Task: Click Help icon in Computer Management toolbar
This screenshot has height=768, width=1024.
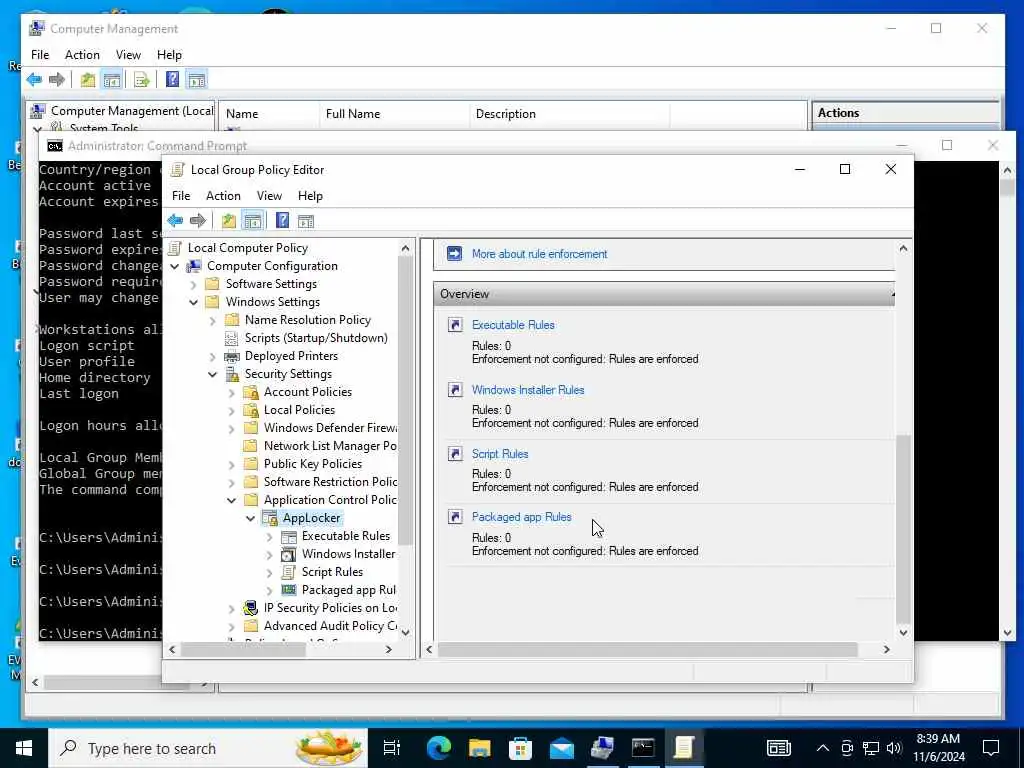Action: coord(172,80)
